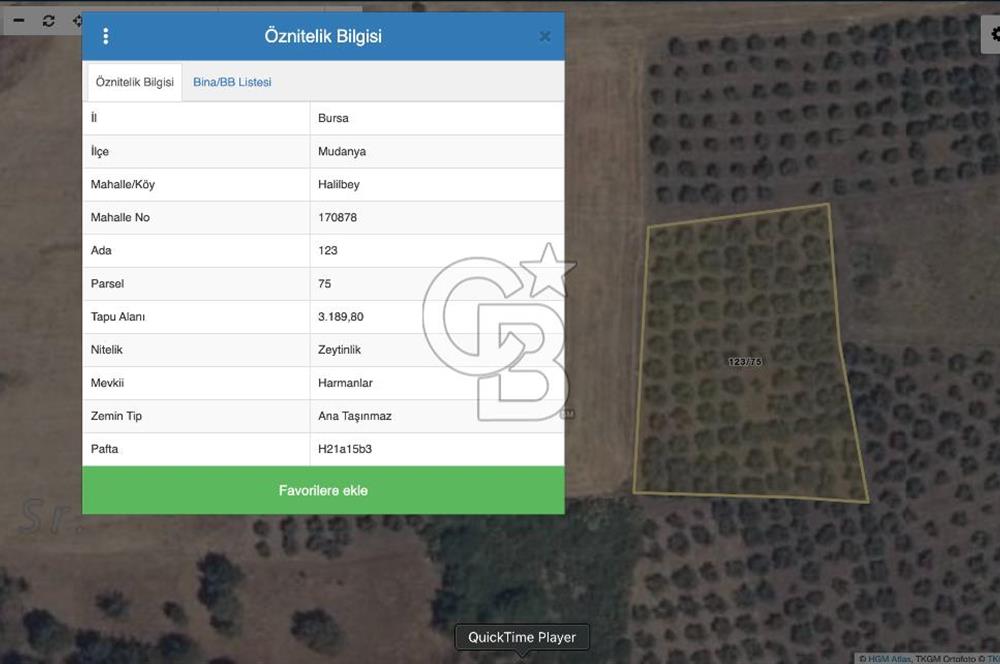The width and height of the screenshot is (1000, 664).
Task: Open the HGM Atlas attribution link
Action: click(888, 658)
